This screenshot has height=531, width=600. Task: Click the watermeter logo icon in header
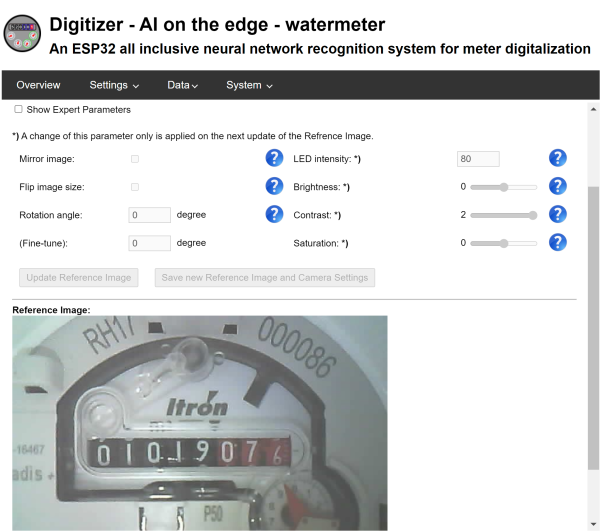click(x=22, y=34)
